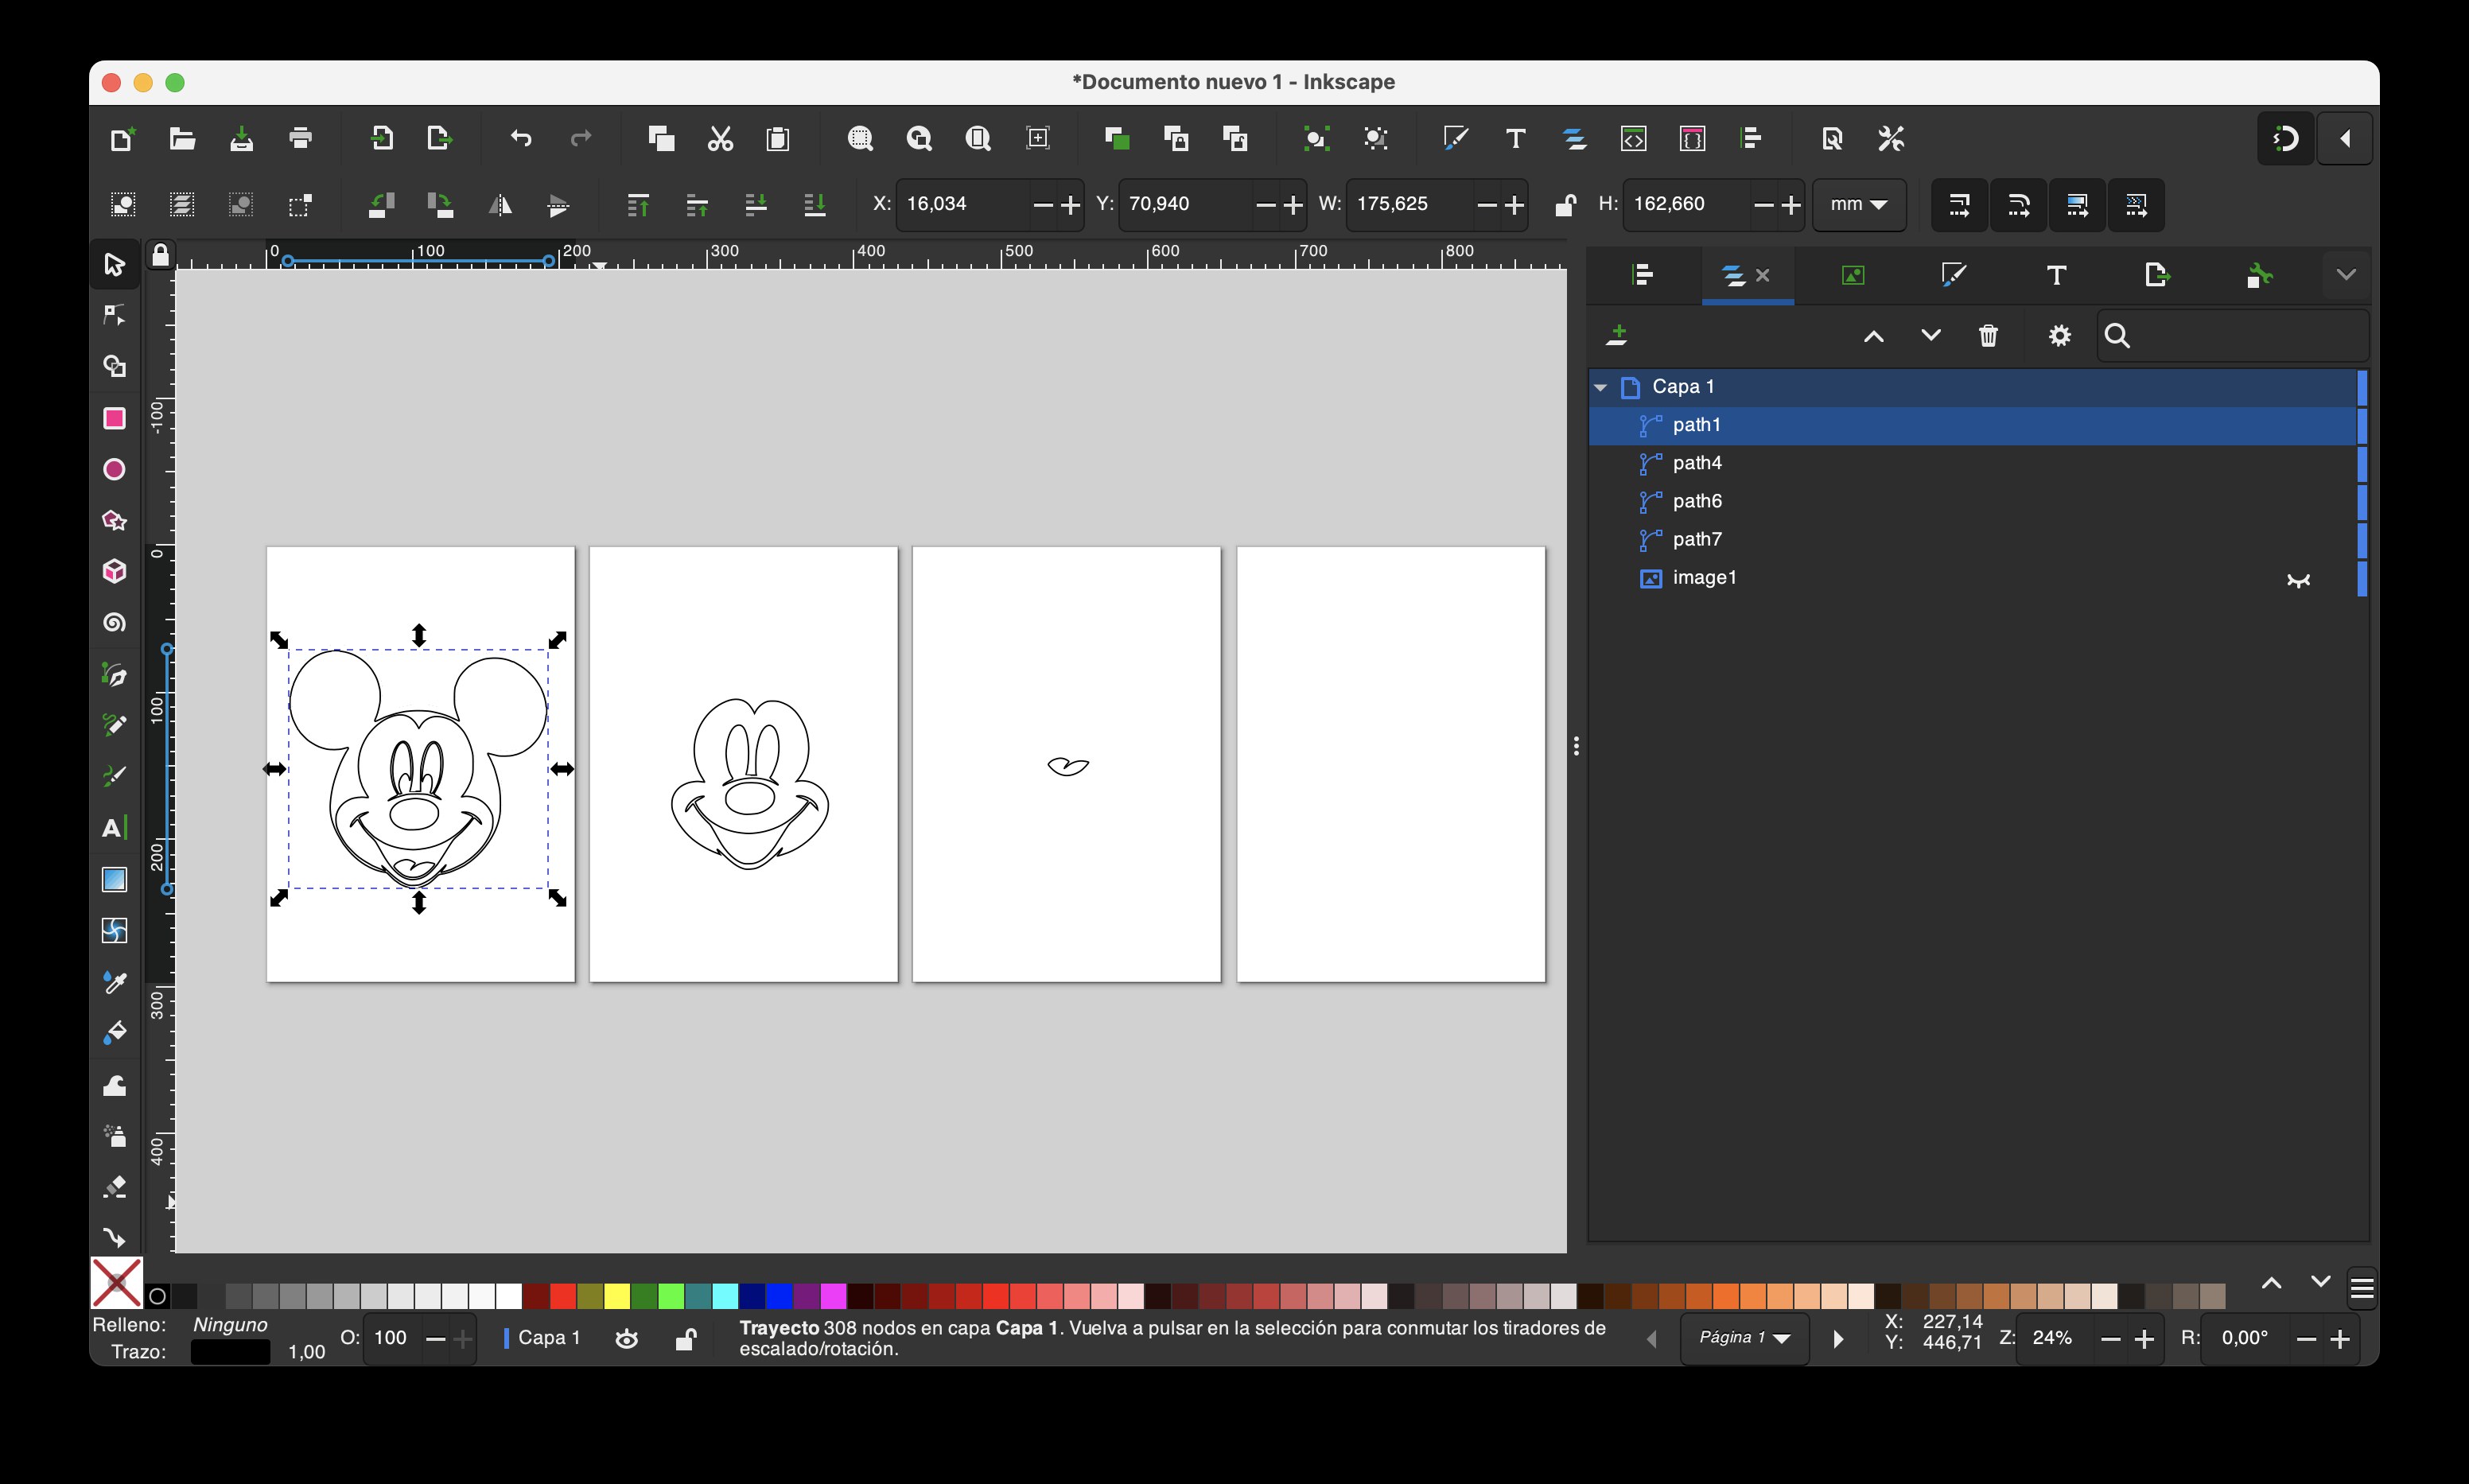Viewport: 2469px width, 1484px height.
Task: Select the Star polygon tool
Action: point(114,520)
